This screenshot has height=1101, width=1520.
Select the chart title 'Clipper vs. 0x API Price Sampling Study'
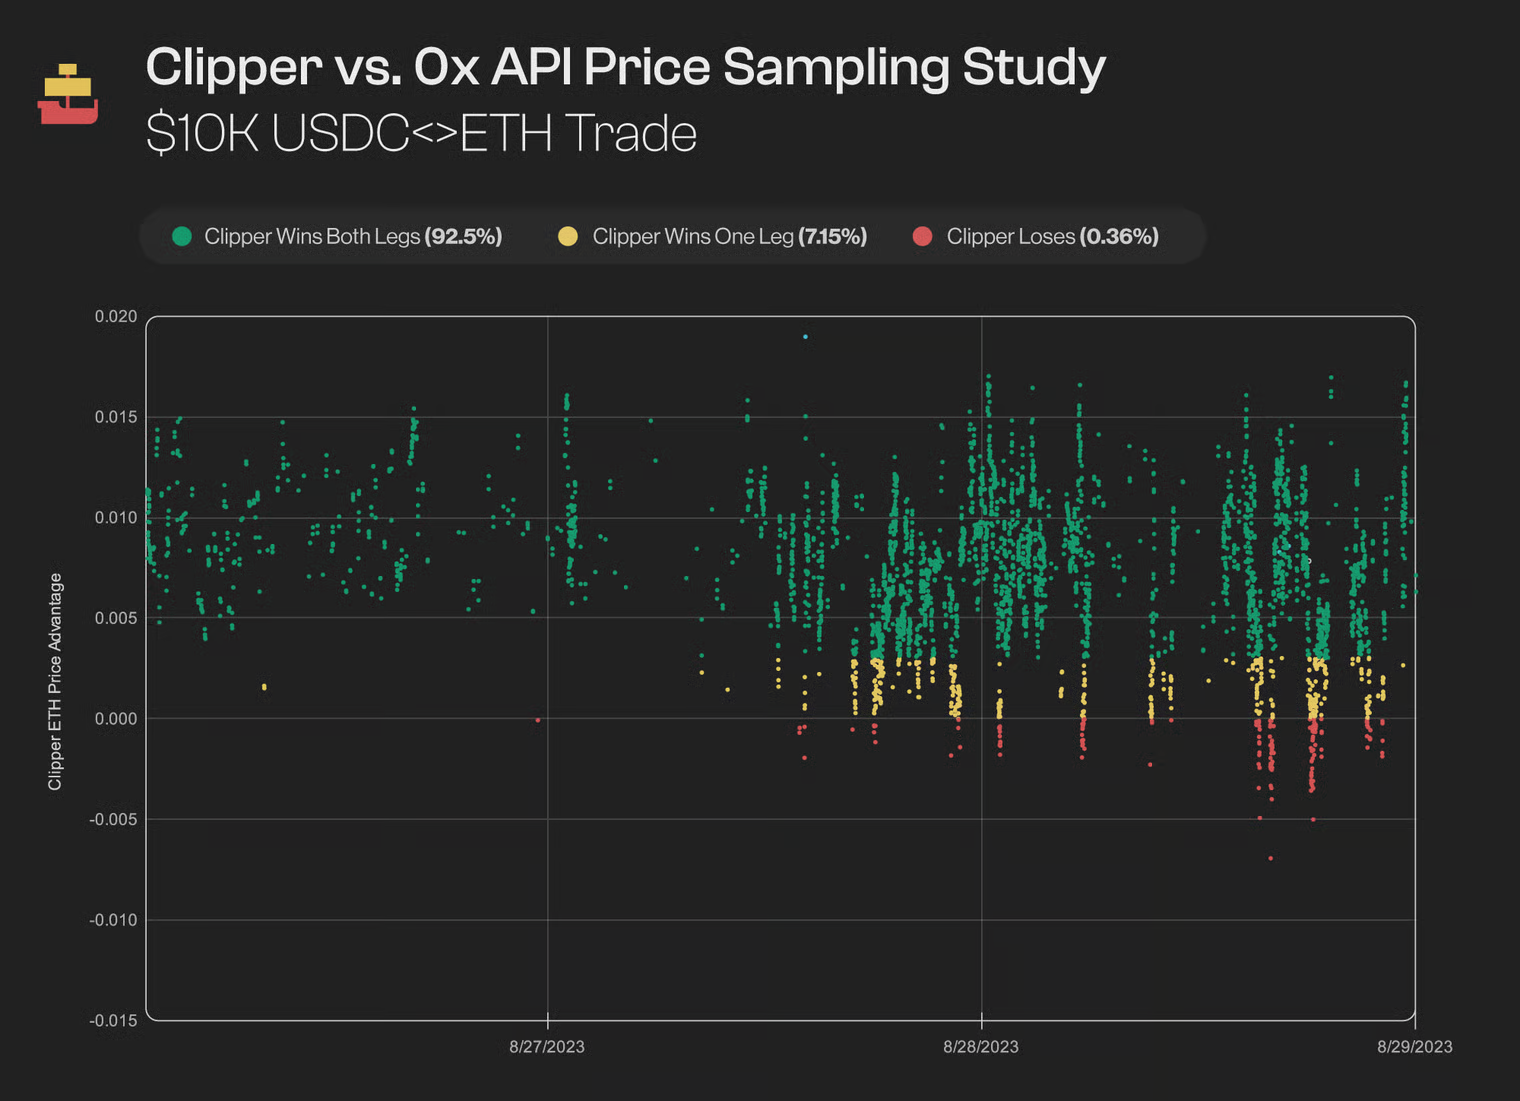[625, 68]
